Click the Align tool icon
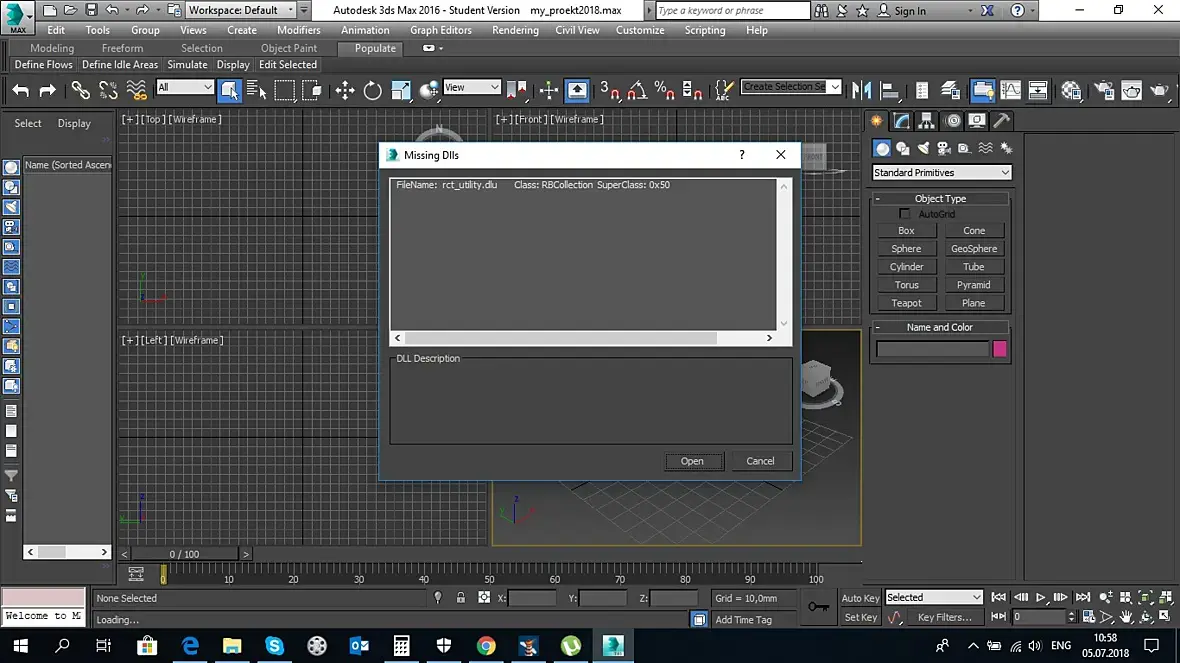The image size is (1180, 663). 890,91
